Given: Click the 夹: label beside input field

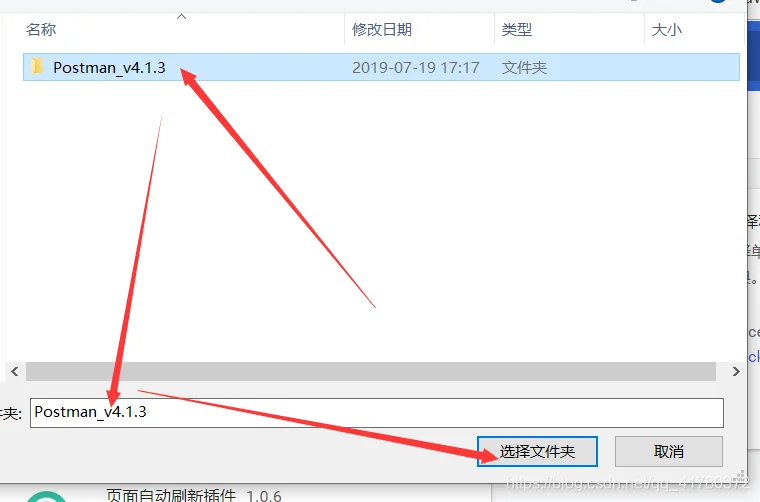Looking at the screenshot, I should (11, 414).
